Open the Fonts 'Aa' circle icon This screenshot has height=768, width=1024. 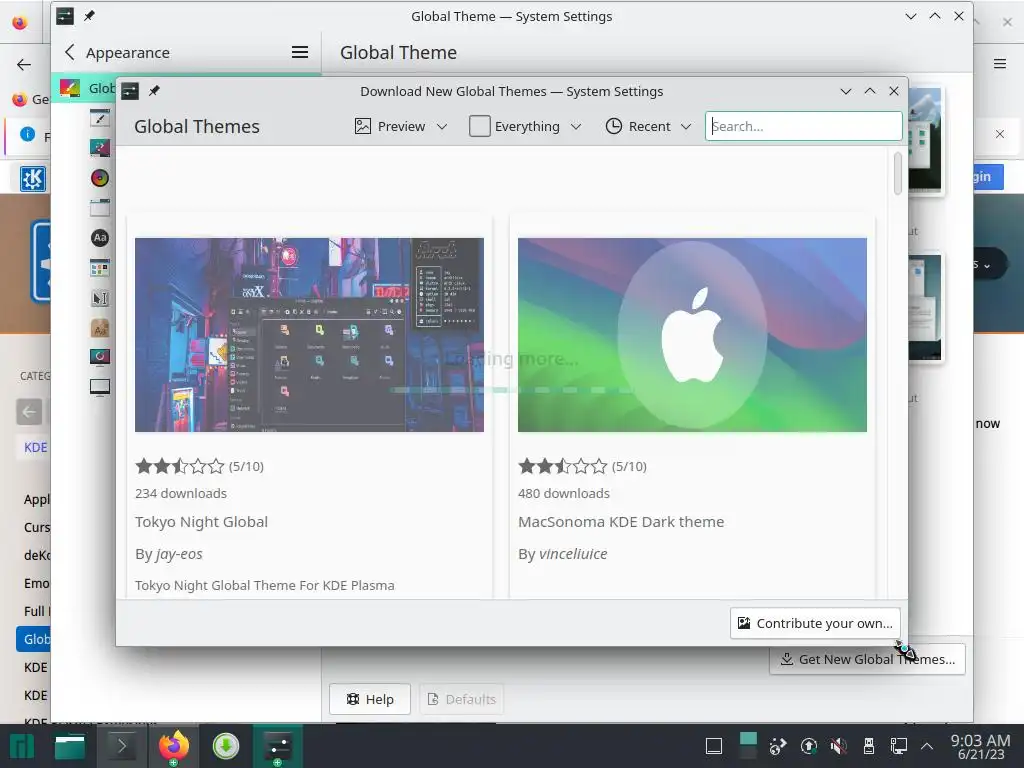point(100,238)
